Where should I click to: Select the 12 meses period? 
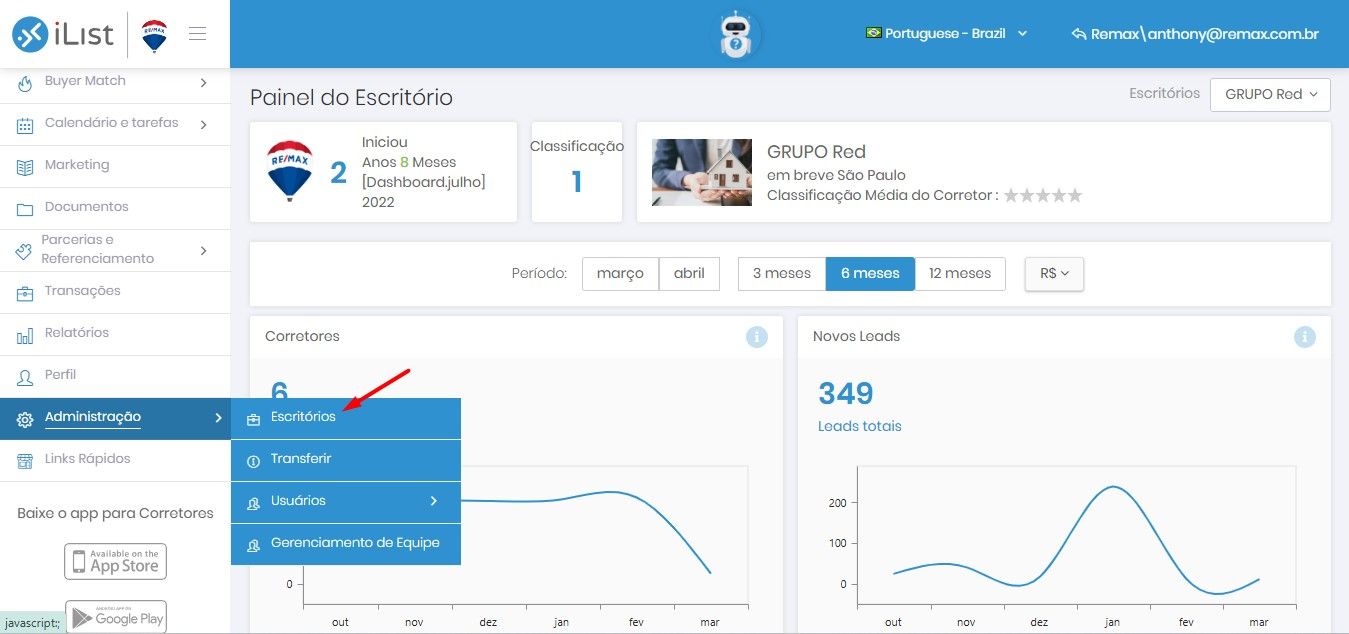[x=960, y=273]
